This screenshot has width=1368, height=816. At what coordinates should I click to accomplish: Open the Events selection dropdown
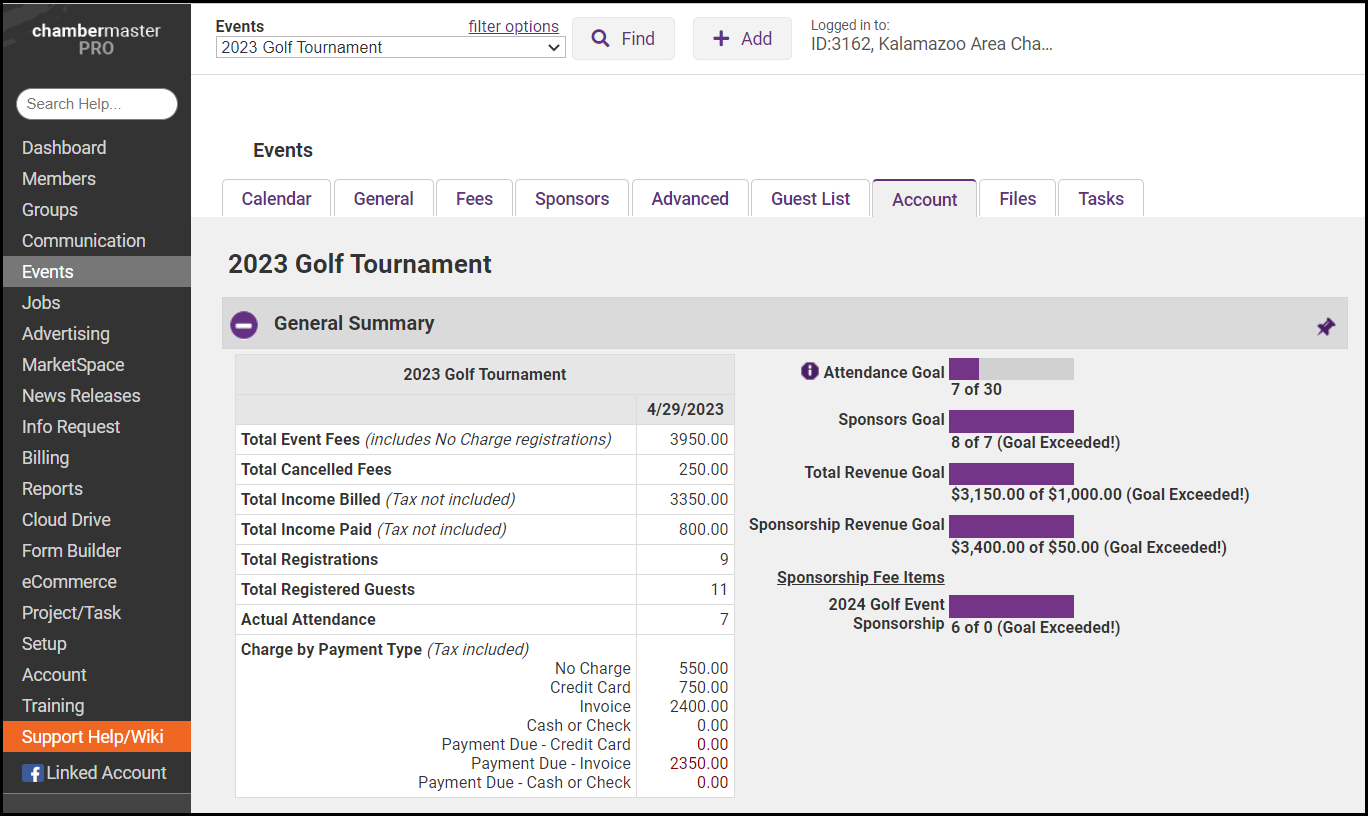390,47
